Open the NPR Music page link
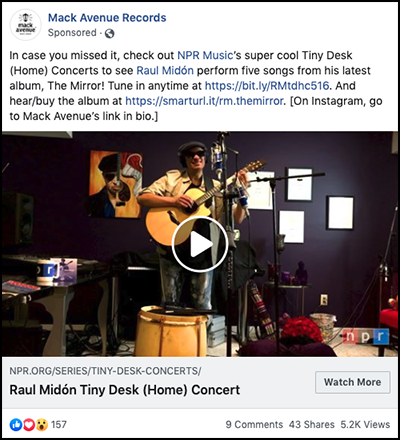The width and height of the screenshot is (400, 440). click(205, 55)
